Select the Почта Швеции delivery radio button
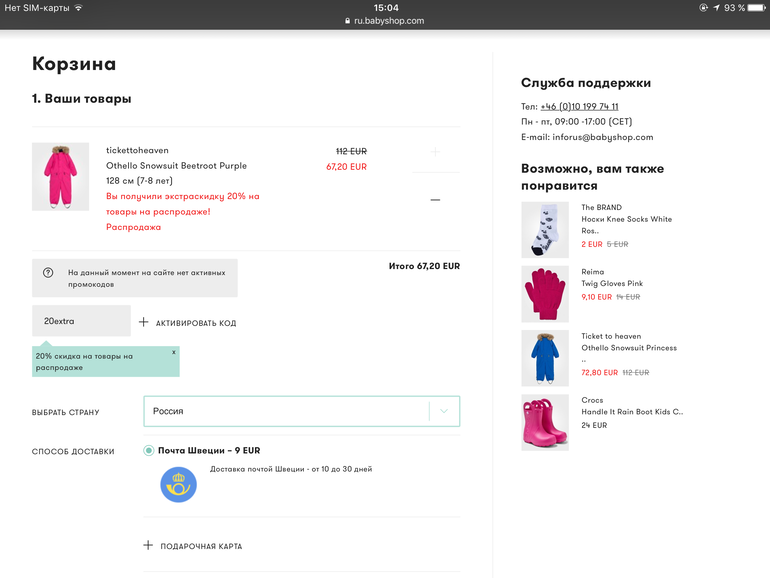Viewport: 770px width, 578px height. pyautogui.click(x=149, y=451)
